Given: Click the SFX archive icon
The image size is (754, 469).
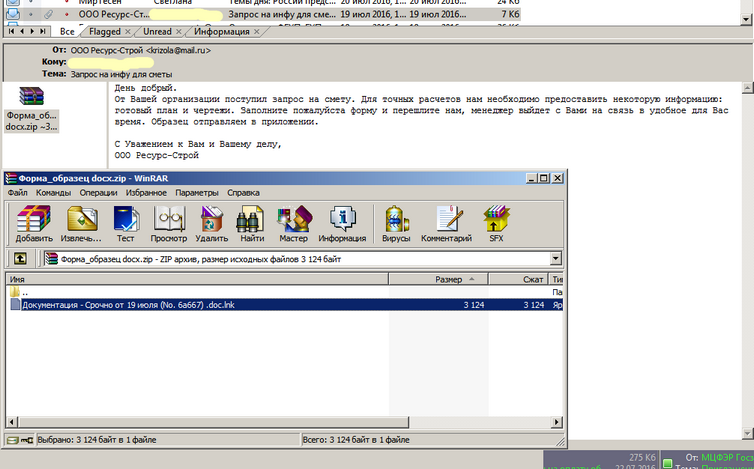Looking at the screenshot, I should pyautogui.click(x=496, y=224).
